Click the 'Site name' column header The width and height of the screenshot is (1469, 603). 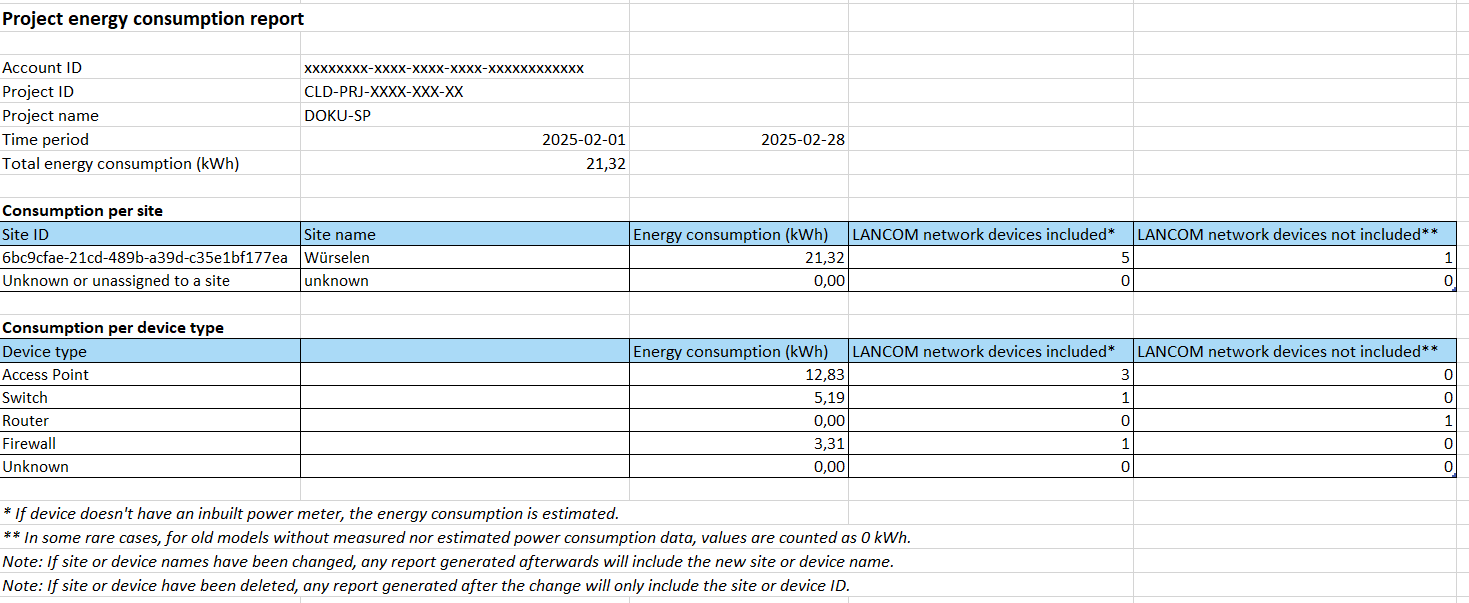click(340, 235)
